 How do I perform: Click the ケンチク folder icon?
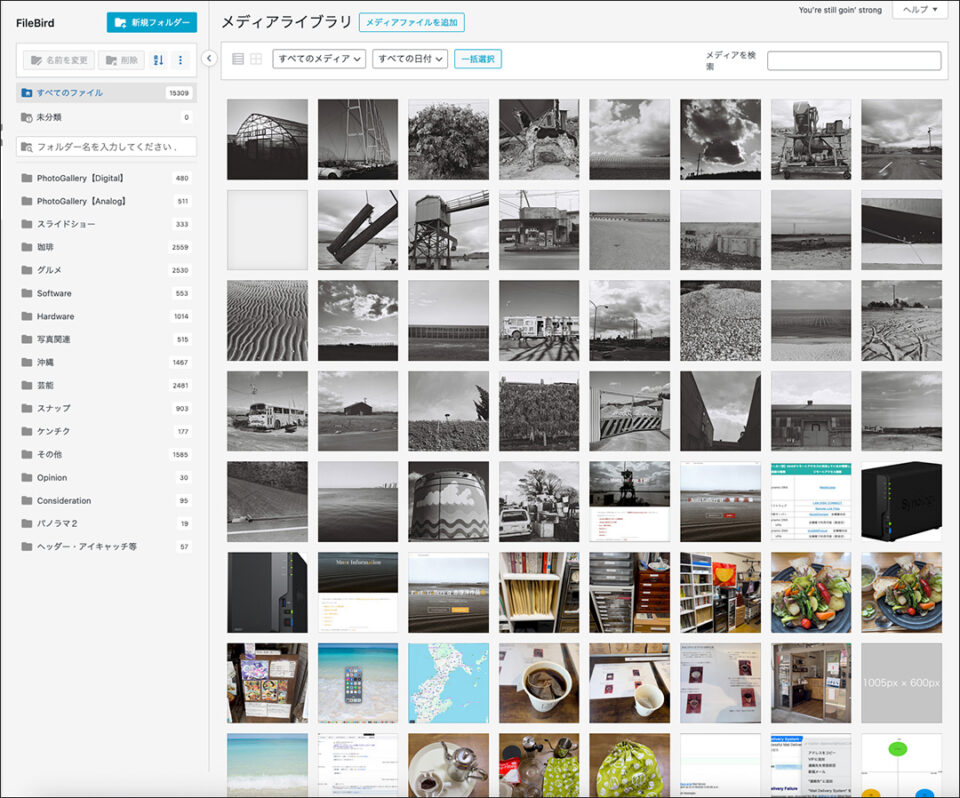click(26, 431)
